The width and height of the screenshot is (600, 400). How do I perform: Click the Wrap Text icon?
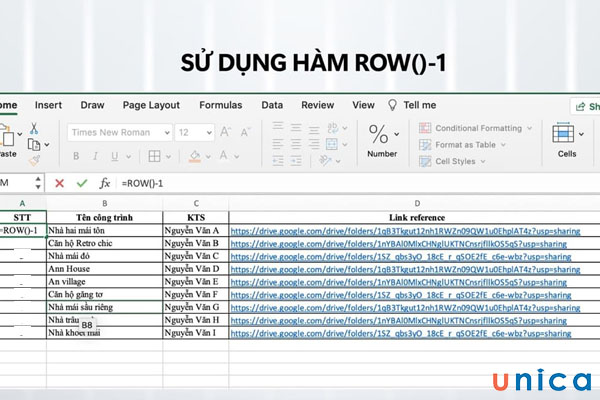click(333, 127)
